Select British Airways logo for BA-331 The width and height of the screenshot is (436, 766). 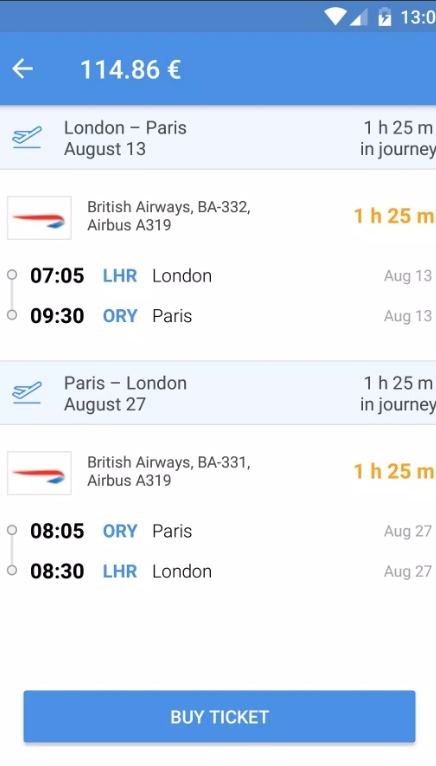coord(39,473)
